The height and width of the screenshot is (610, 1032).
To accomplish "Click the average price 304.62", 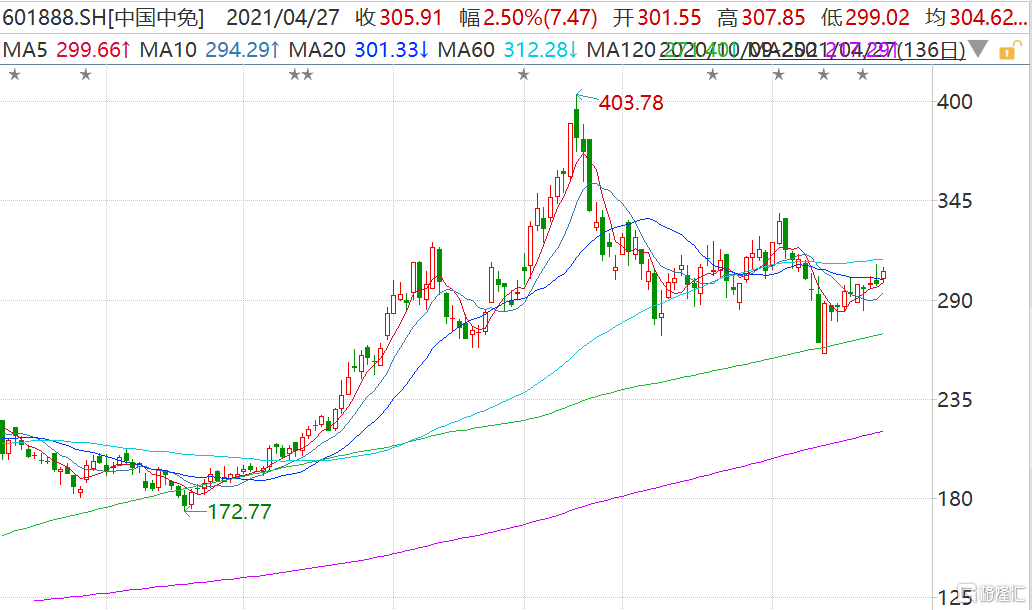I will click(x=990, y=18).
